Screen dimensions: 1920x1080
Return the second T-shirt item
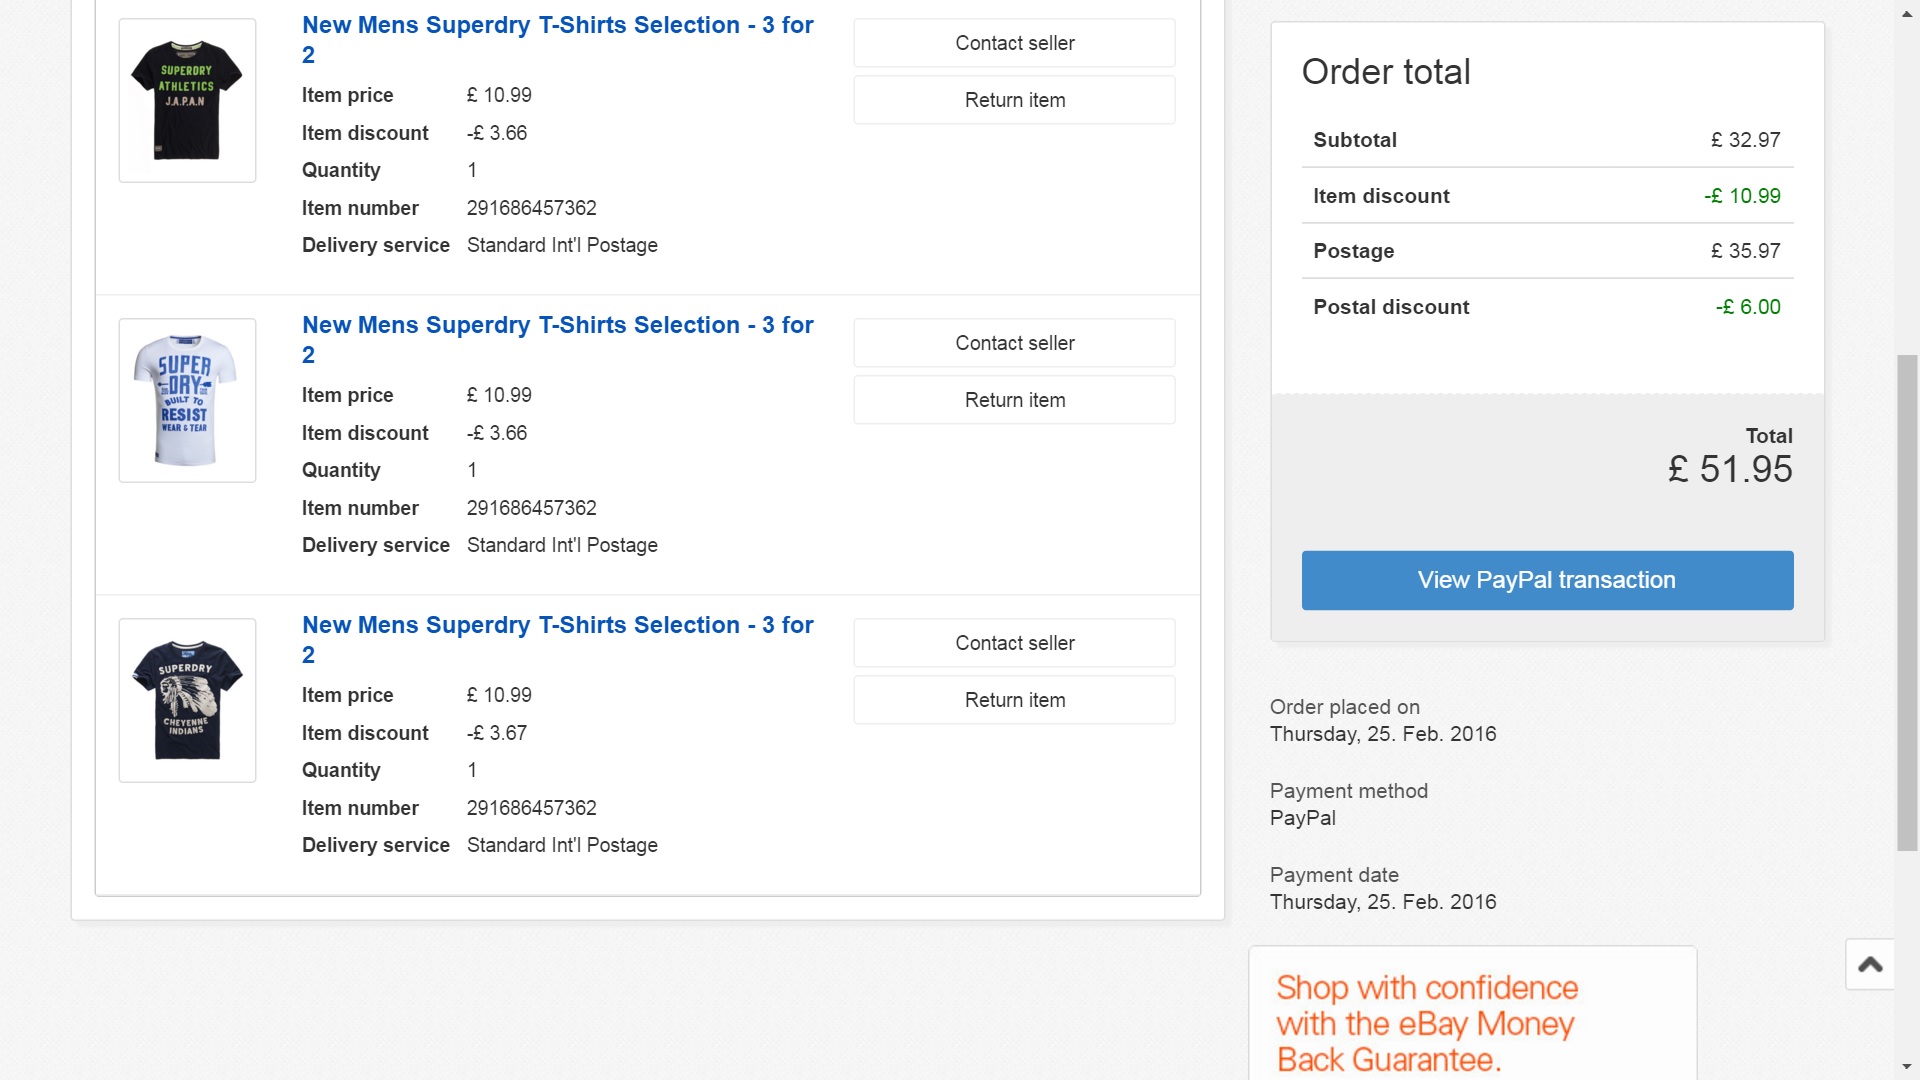tap(1014, 400)
